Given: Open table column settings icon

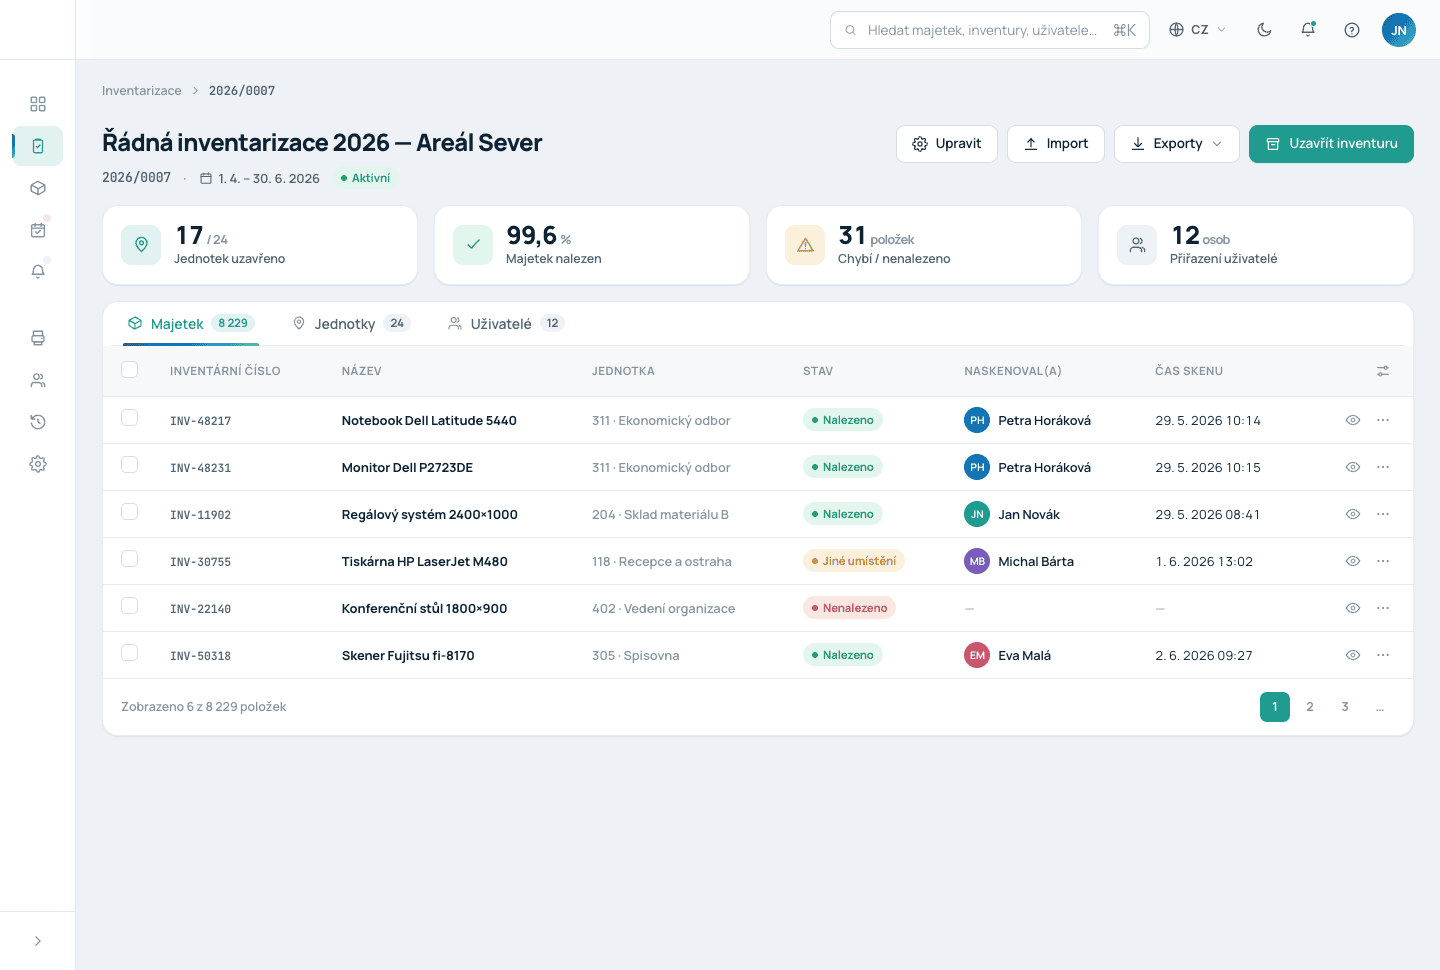Looking at the screenshot, I should coord(1383,371).
